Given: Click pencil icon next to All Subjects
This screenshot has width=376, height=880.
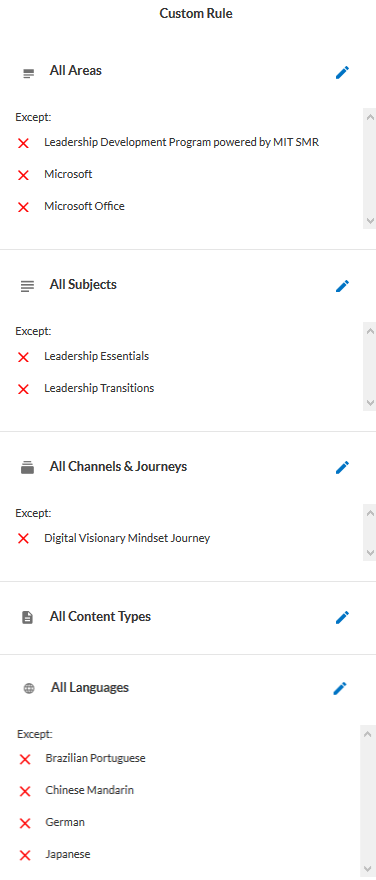Looking at the screenshot, I should 342,286.
